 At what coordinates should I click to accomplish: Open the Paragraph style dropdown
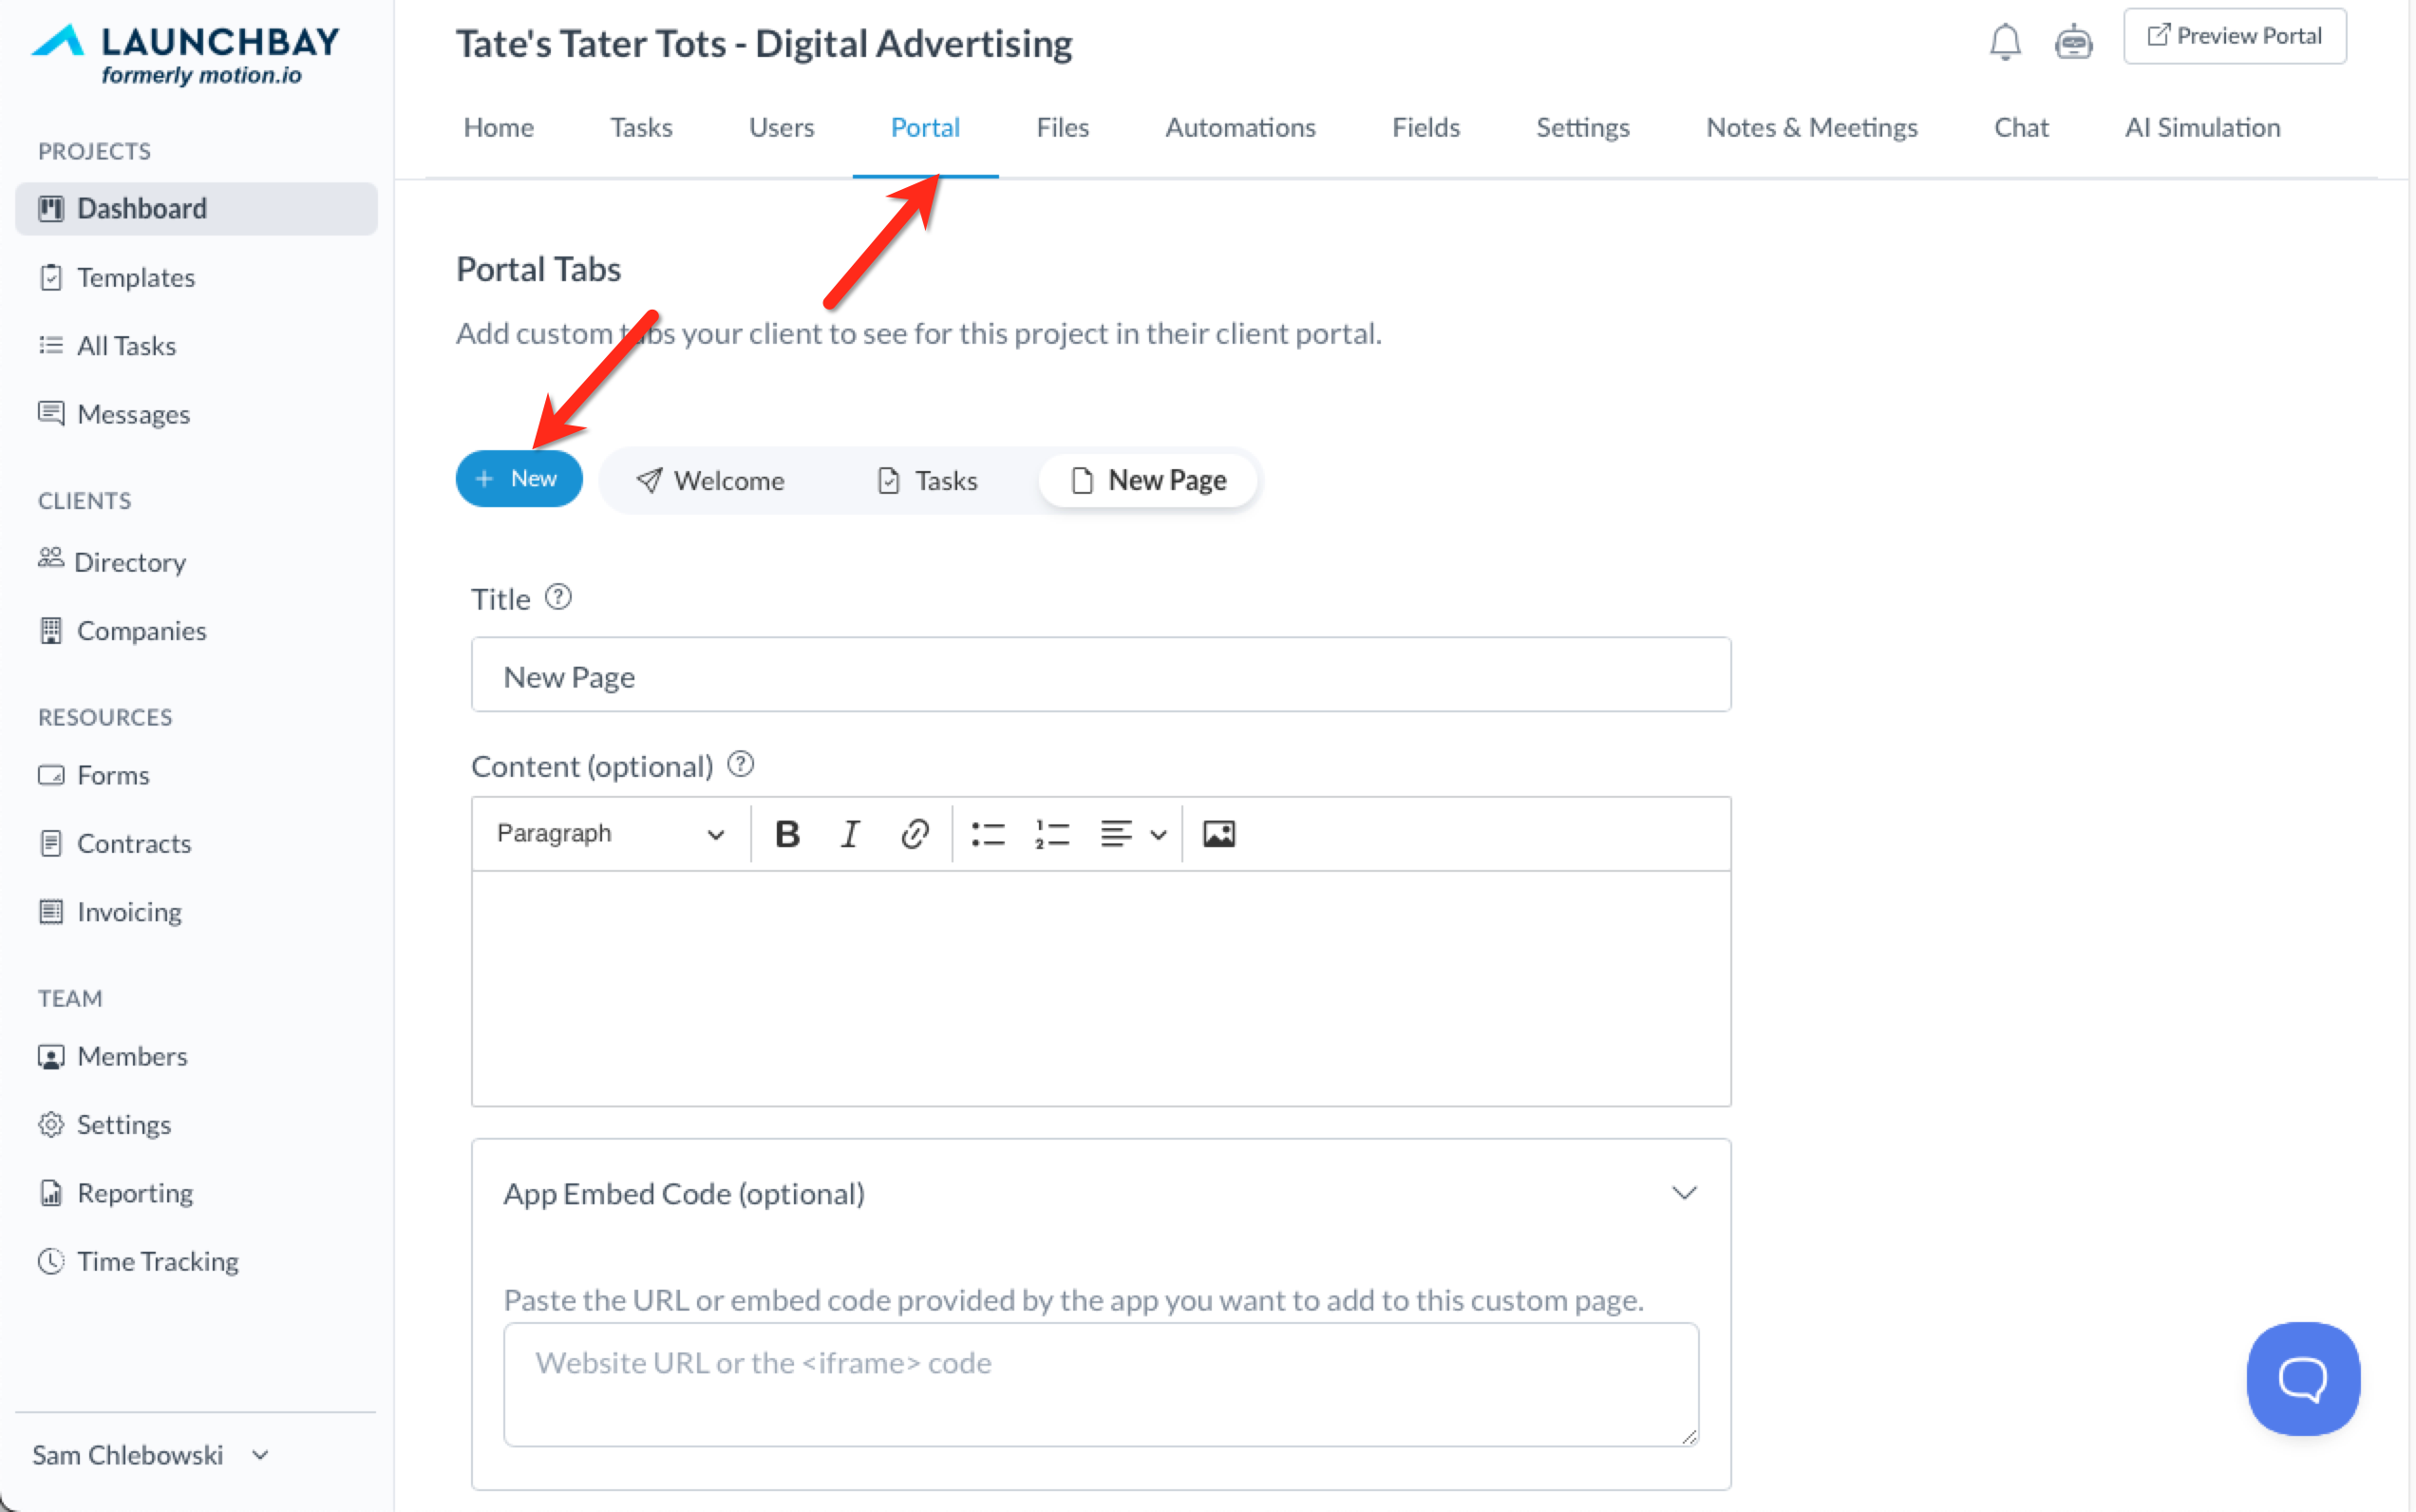610,833
